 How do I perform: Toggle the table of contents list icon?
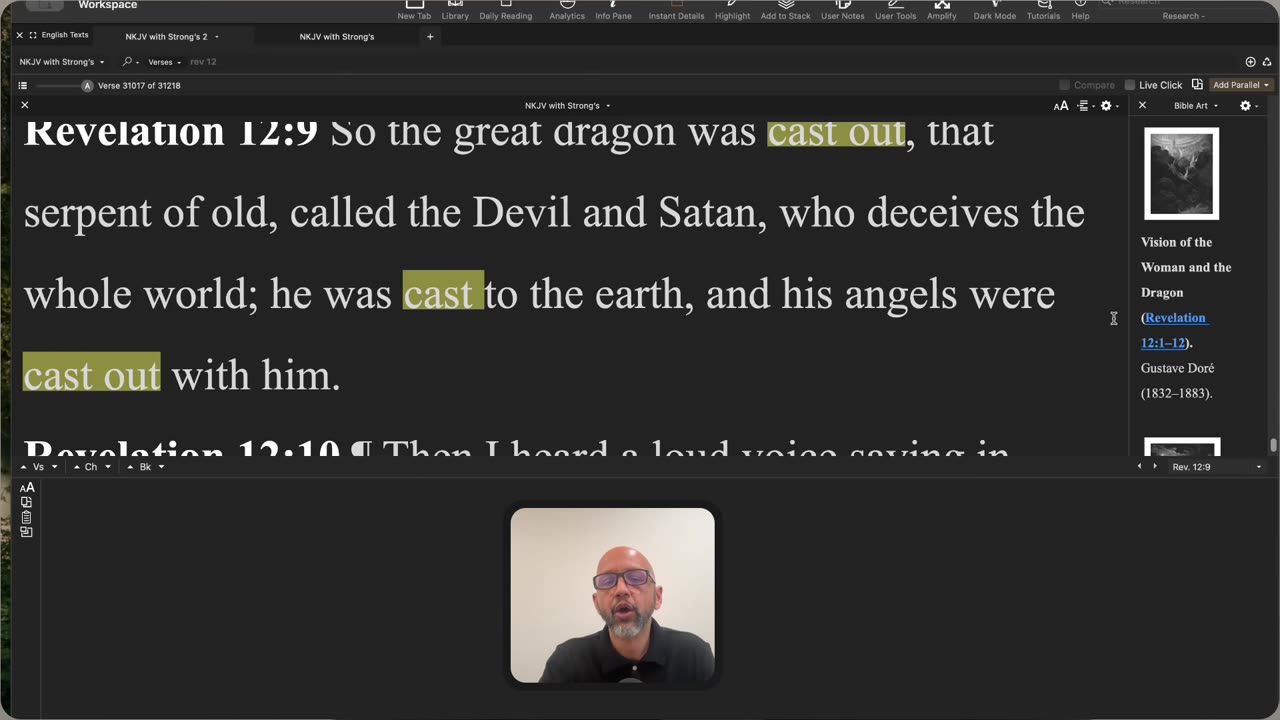point(23,86)
